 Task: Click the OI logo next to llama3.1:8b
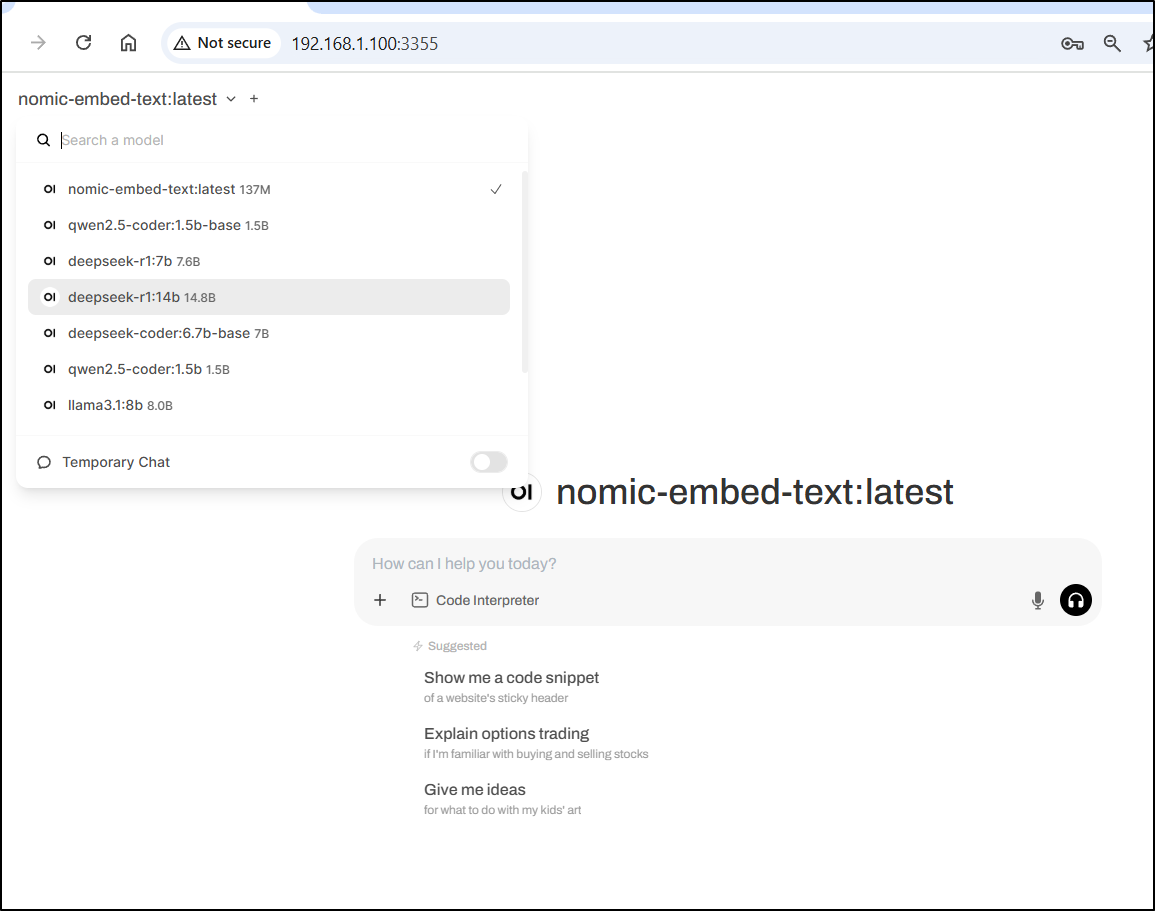point(49,405)
